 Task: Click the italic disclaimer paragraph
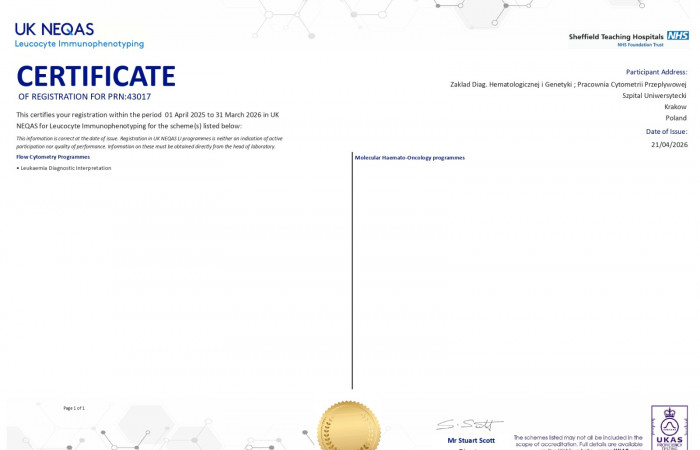click(149, 142)
